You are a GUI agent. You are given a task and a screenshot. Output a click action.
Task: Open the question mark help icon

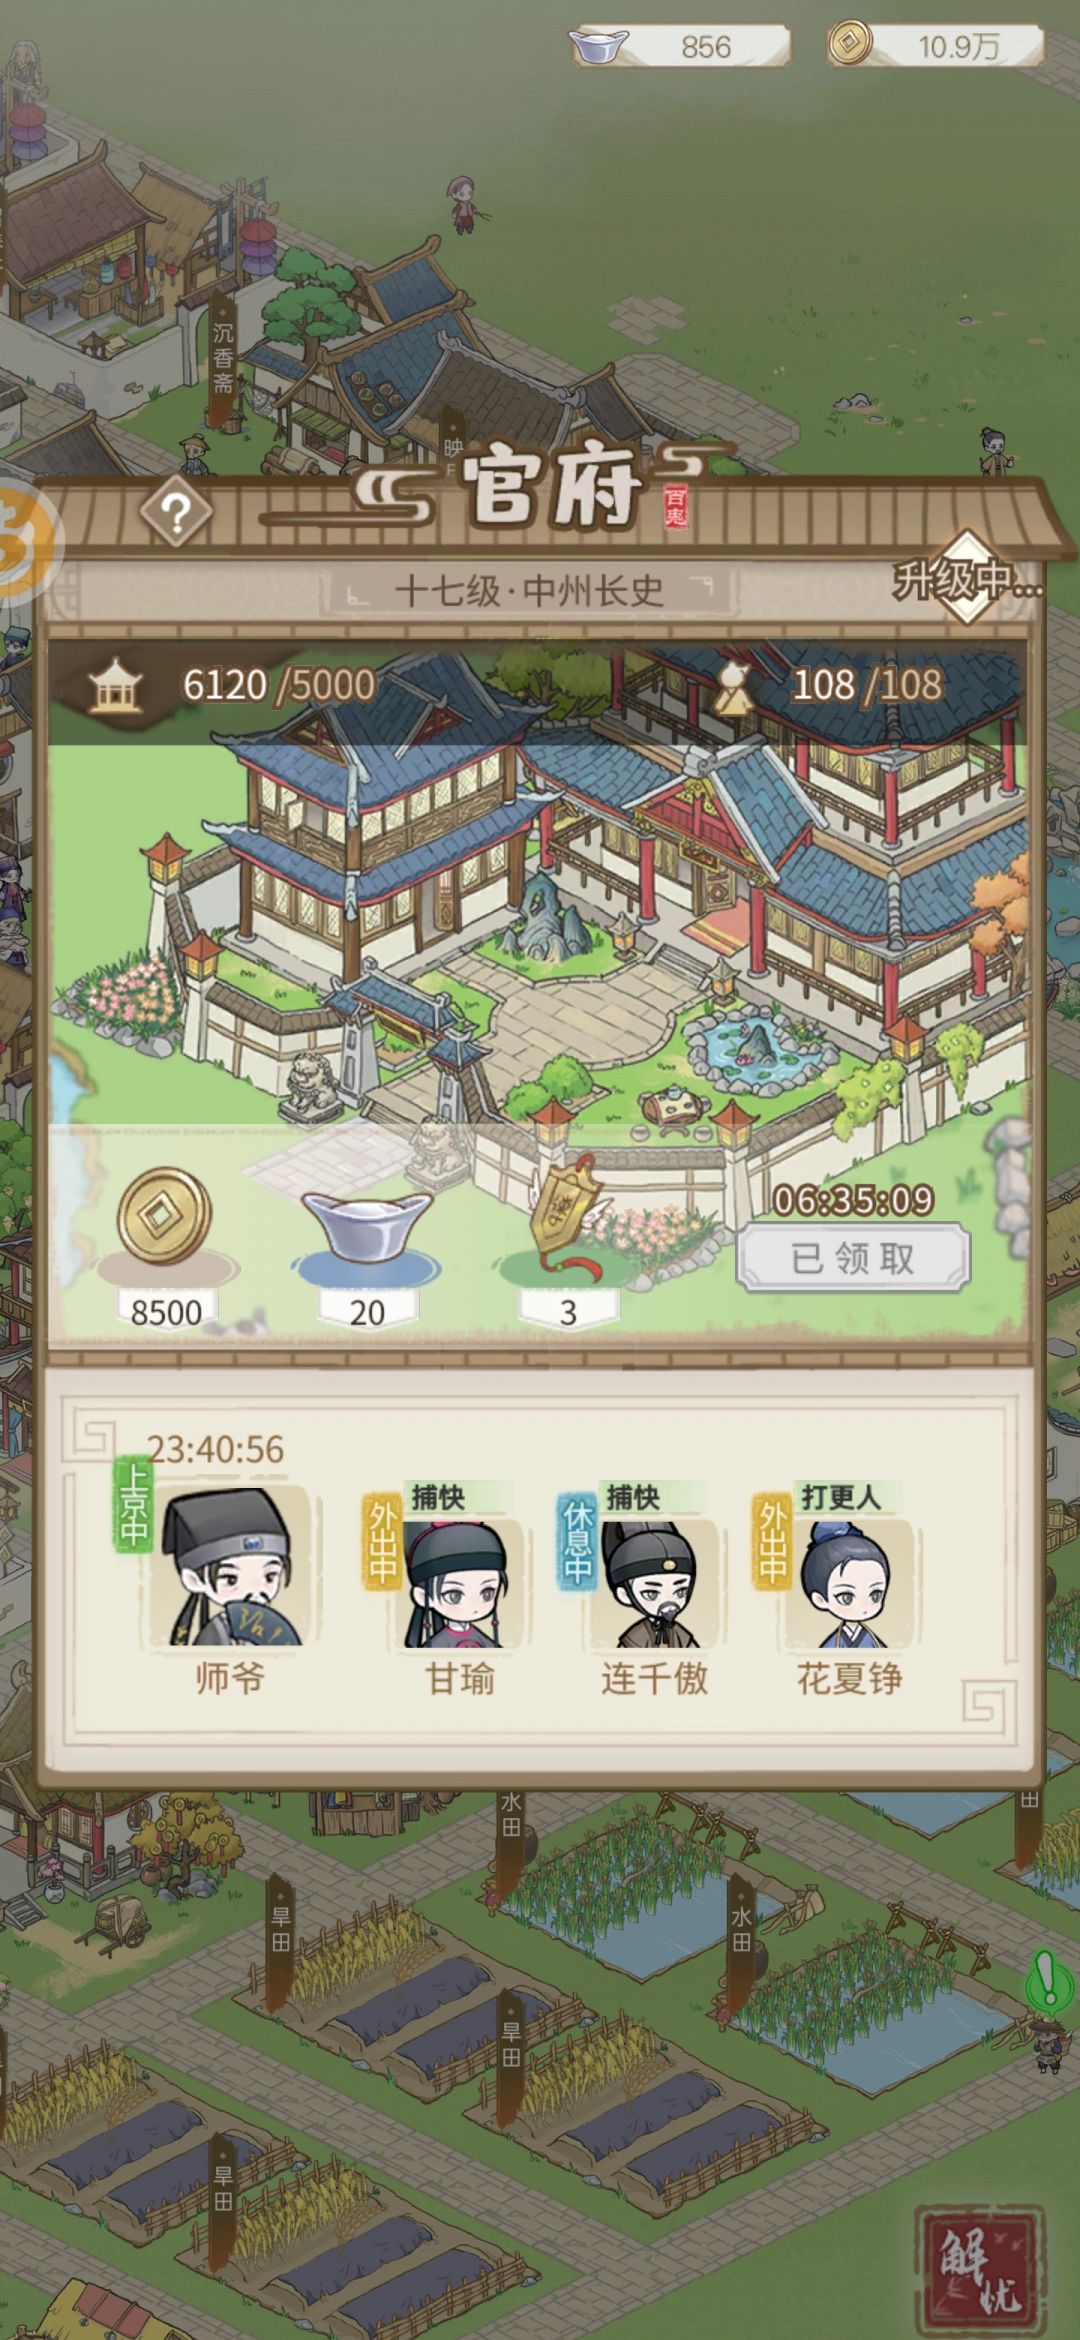[x=176, y=513]
